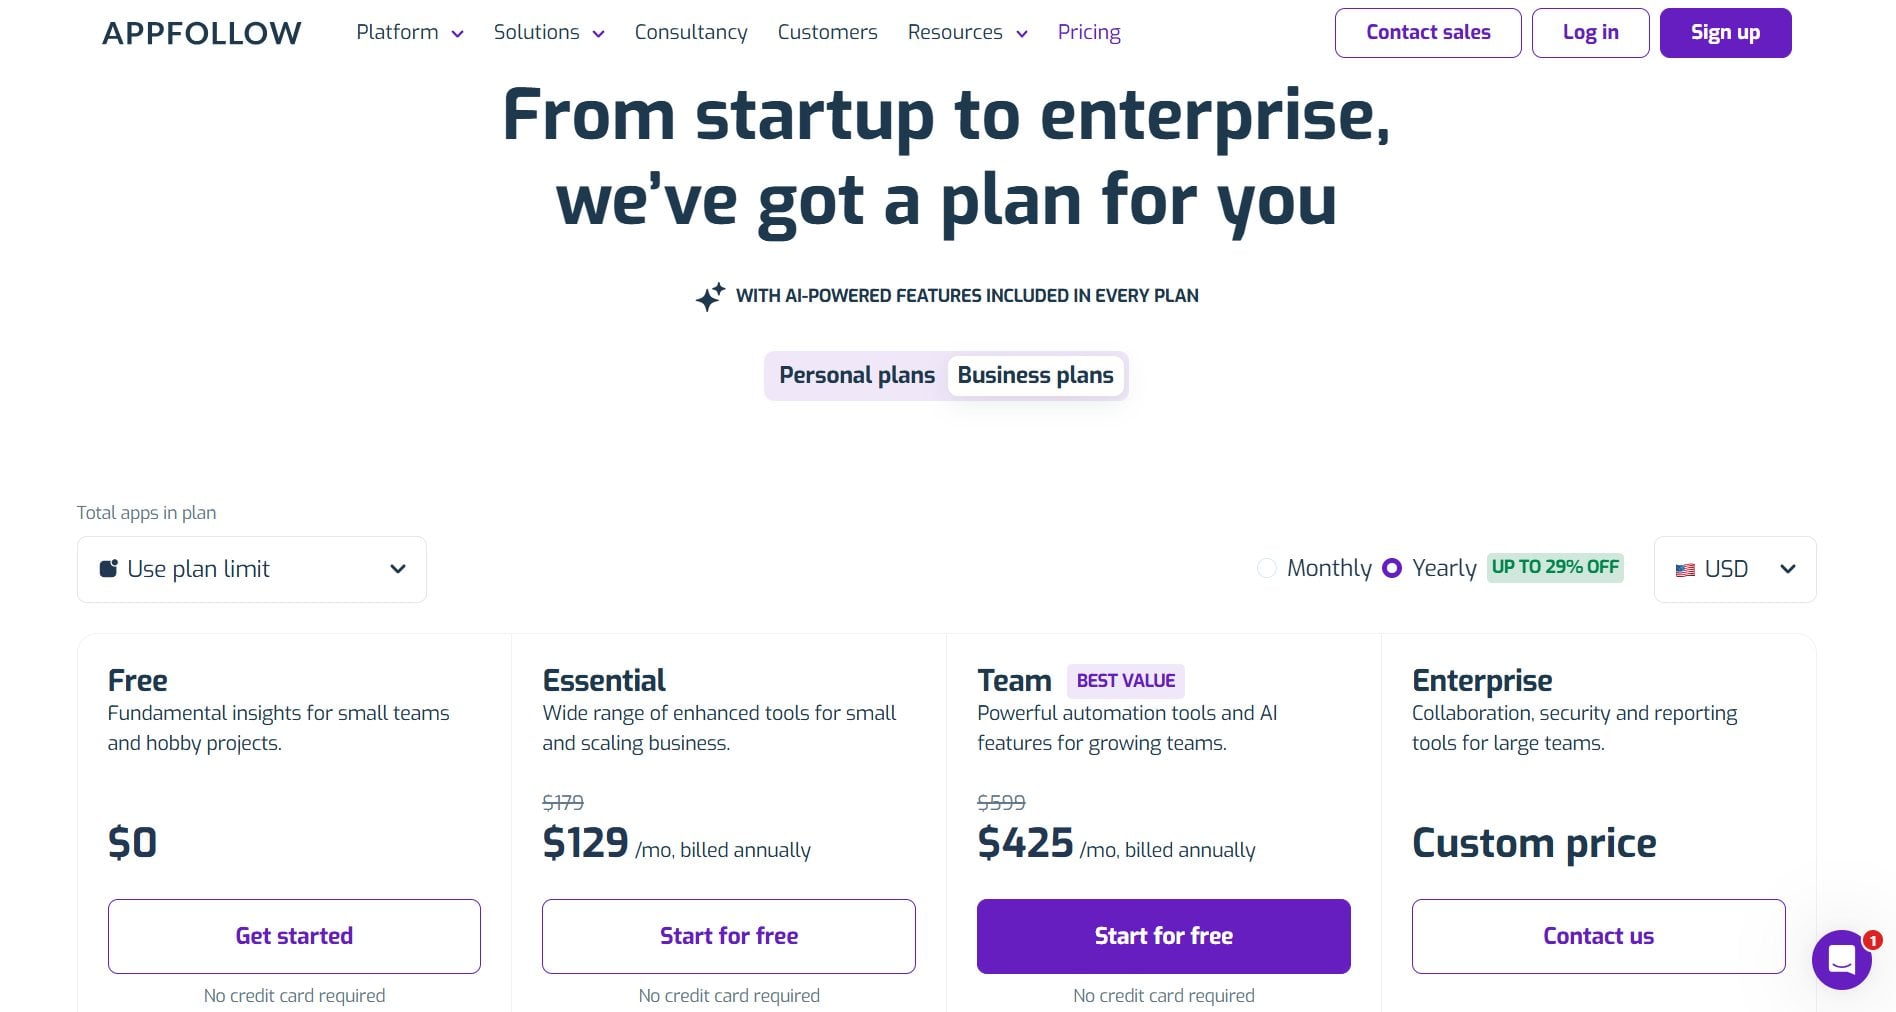Expand the Resources menu
This screenshot has width=1896, height=1012.
click(x=966, y=32)
